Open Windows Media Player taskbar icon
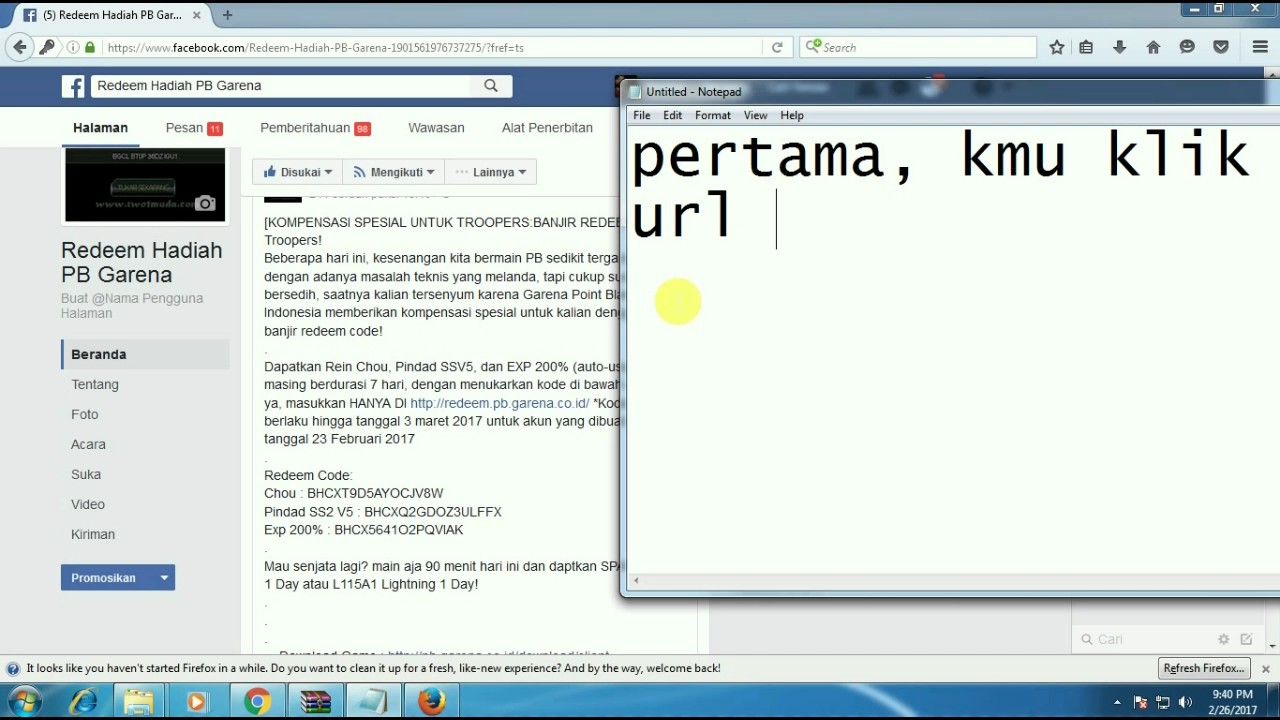Viewport: 1280px width, 720px height. click(196, 702)
